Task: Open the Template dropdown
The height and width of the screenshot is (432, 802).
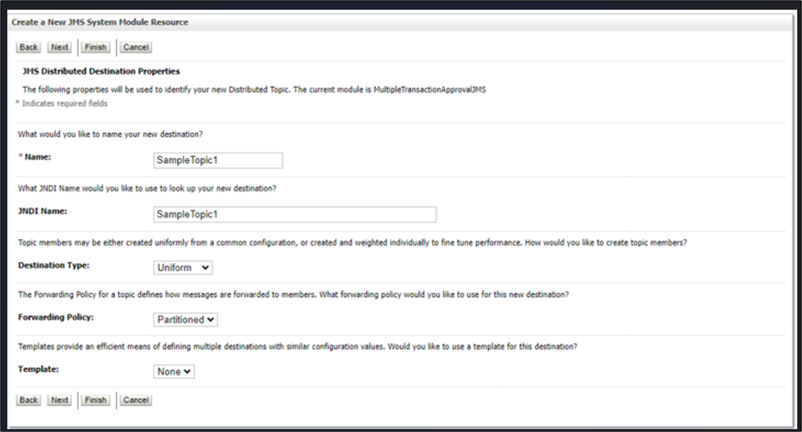Action: (x=174, y=371)
